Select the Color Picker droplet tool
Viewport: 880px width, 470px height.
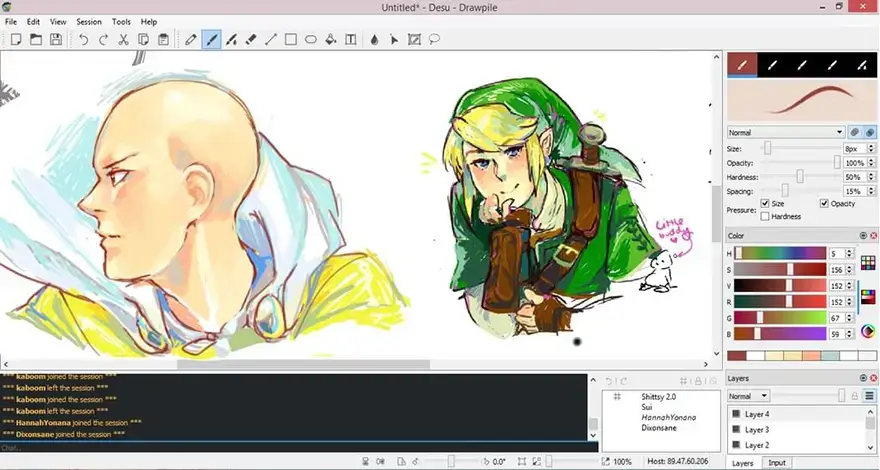(374, 39)
